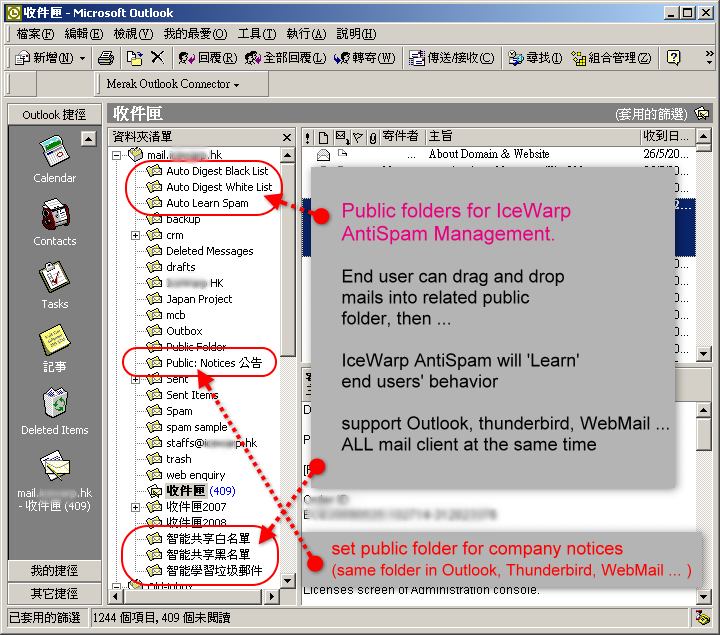
Task: Click the Move to Folder icon
Action: click(135, 58)
